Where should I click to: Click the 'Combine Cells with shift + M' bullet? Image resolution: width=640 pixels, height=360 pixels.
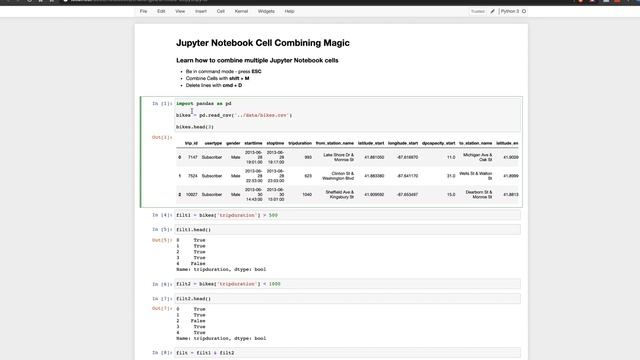217,78
